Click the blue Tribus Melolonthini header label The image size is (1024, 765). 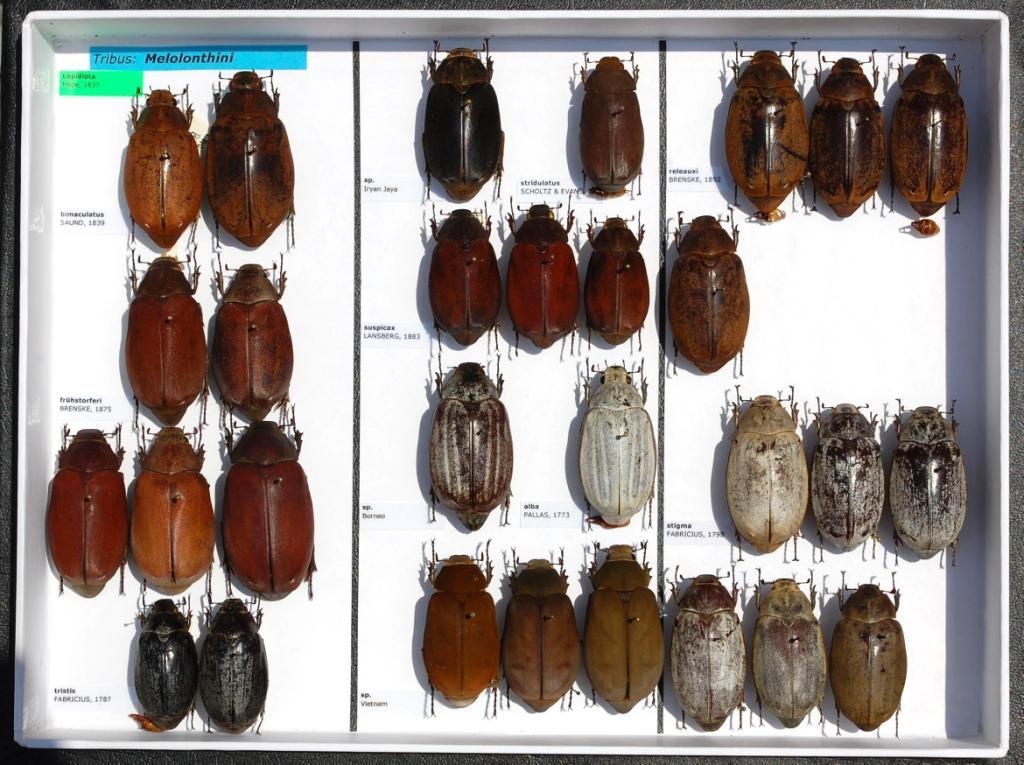[x=198, y=58]
